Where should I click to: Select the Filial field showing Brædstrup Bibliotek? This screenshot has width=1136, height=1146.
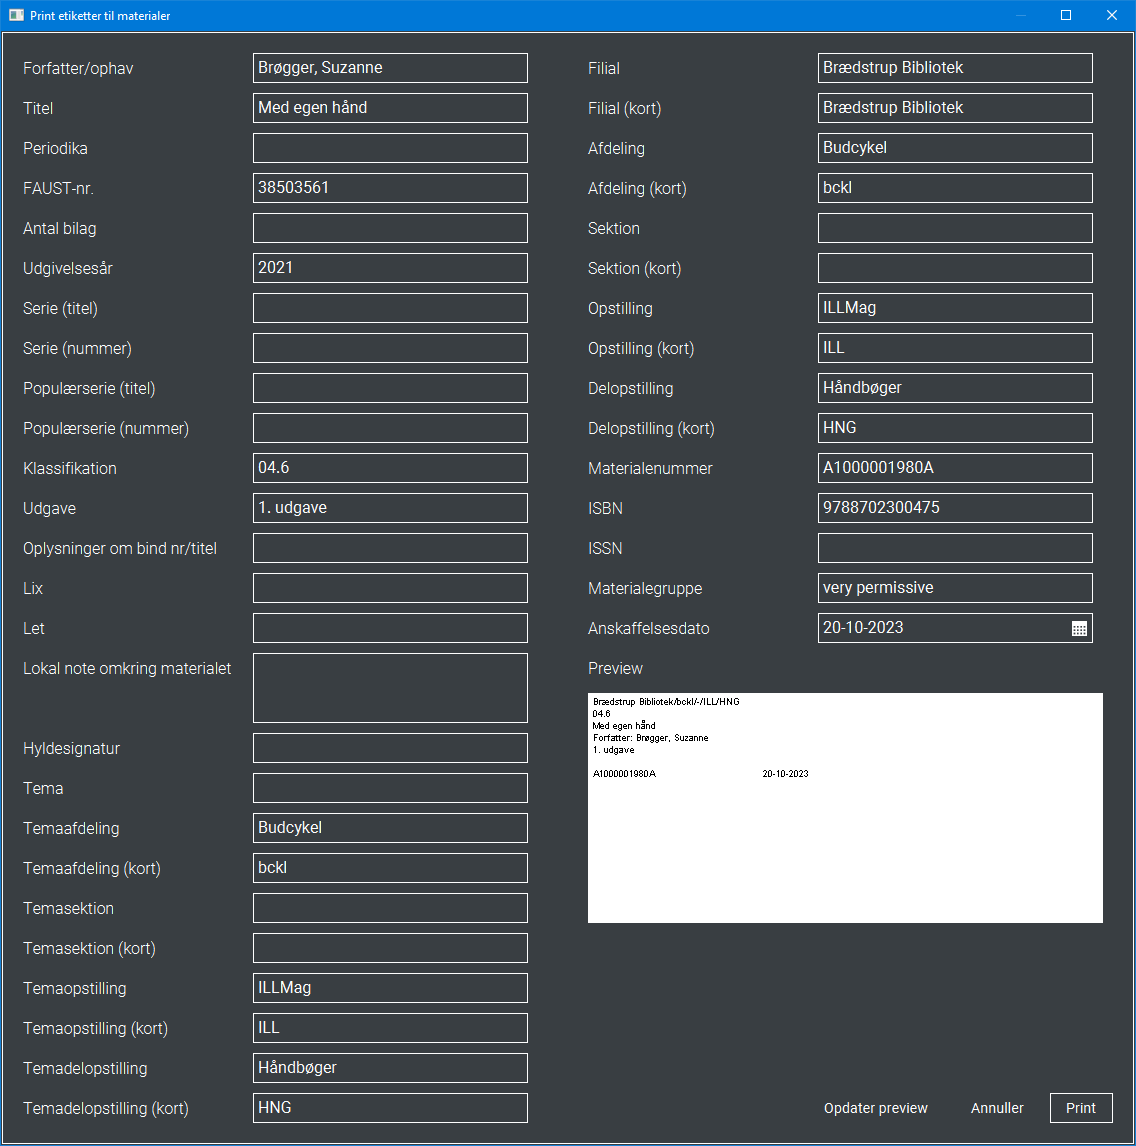pos(955,67)
